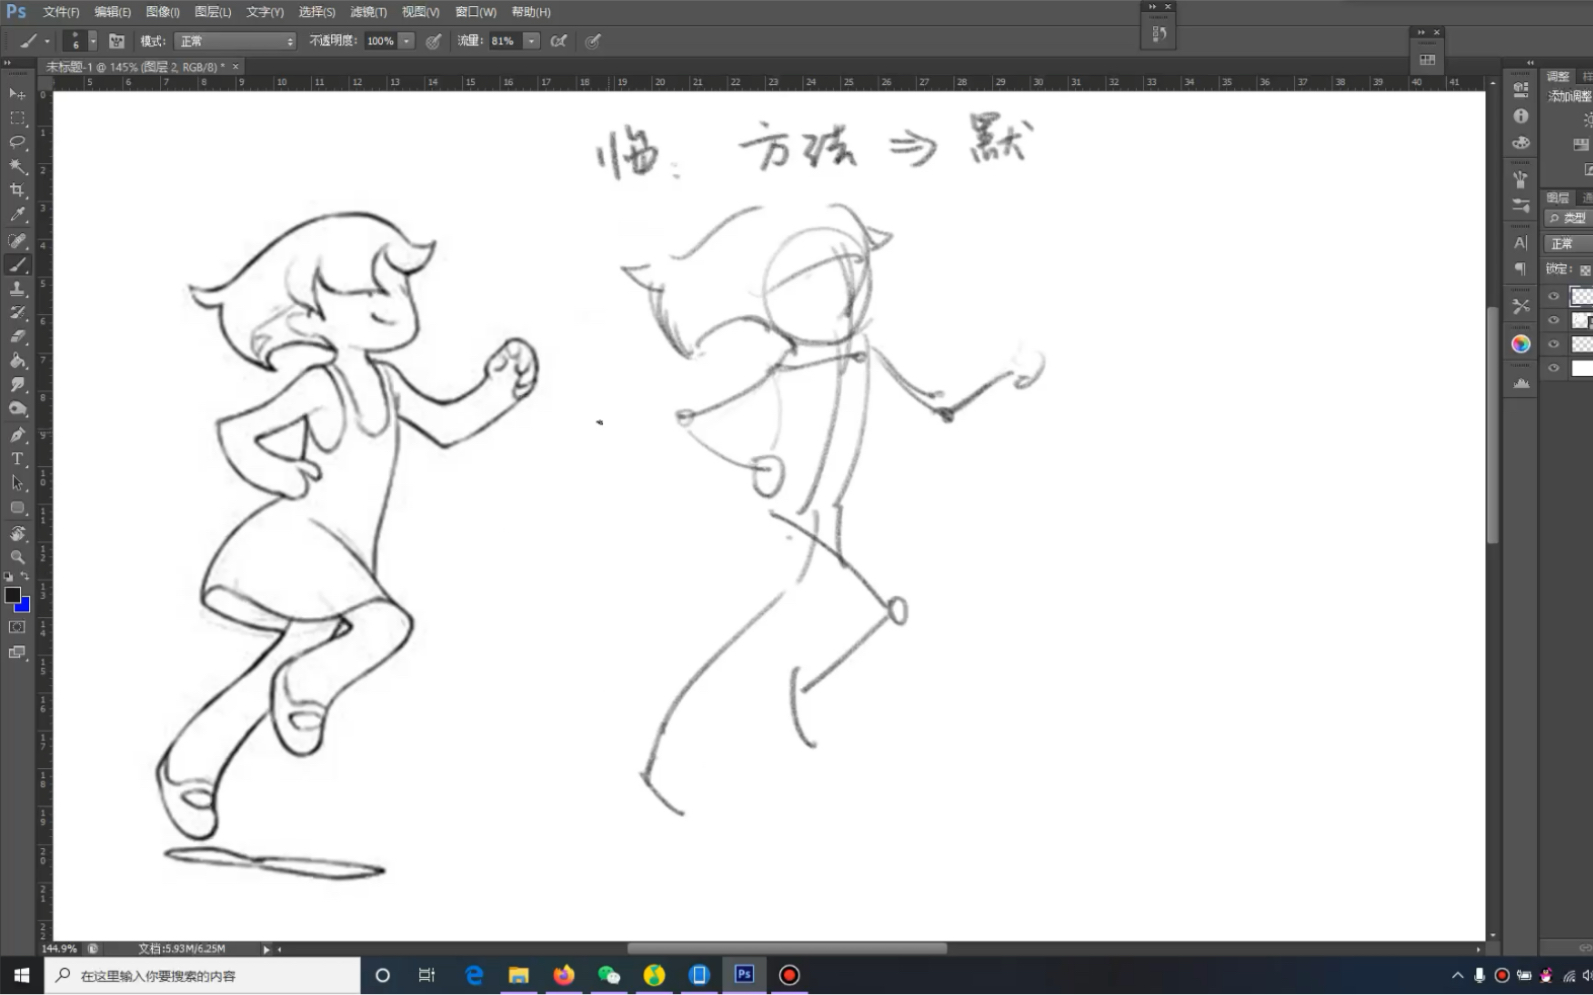Open the 文件(F) menu

tap(61, 12)
